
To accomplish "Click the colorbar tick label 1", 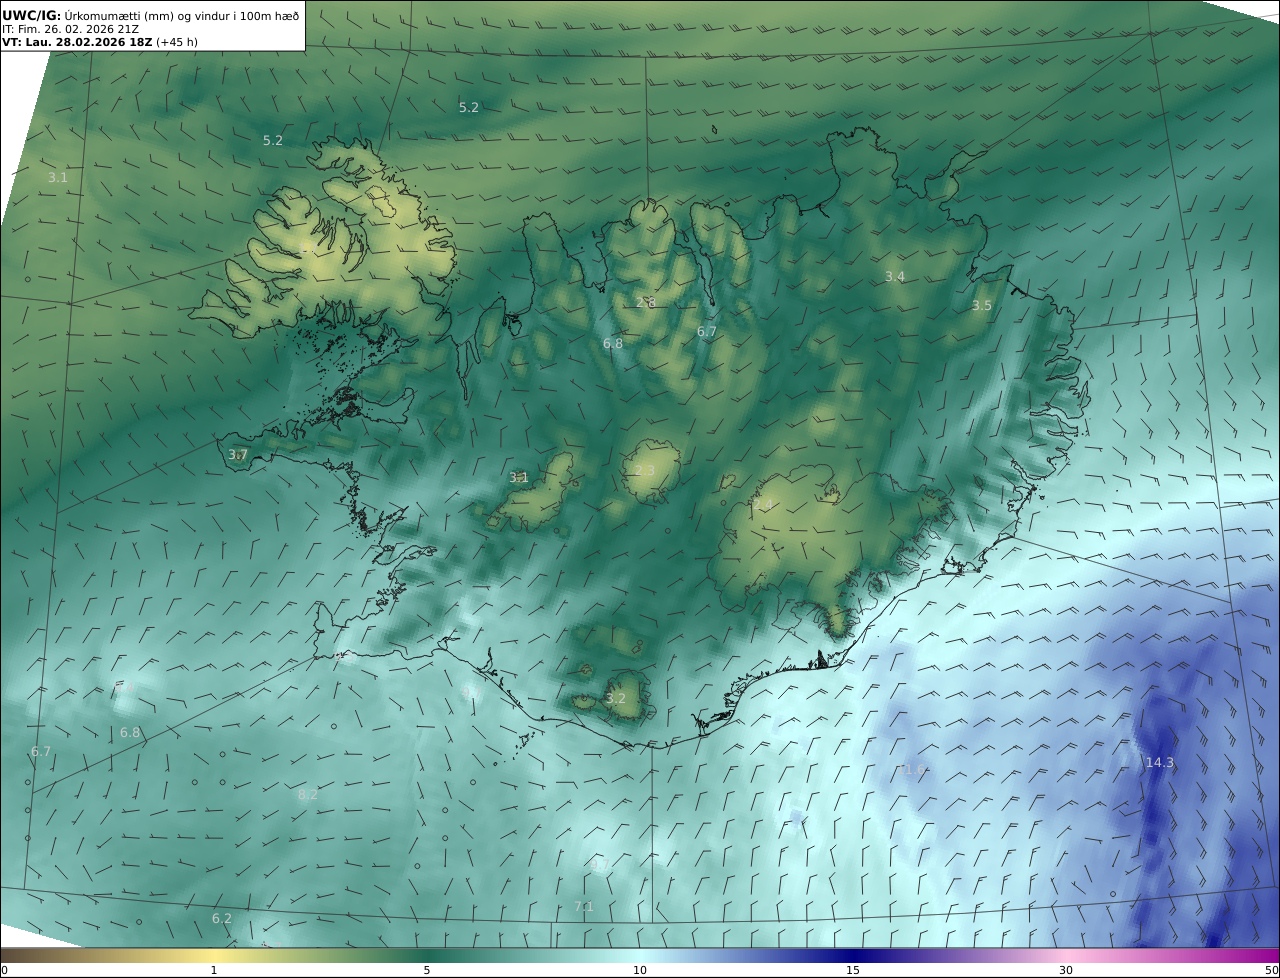I will click(214, 970).
